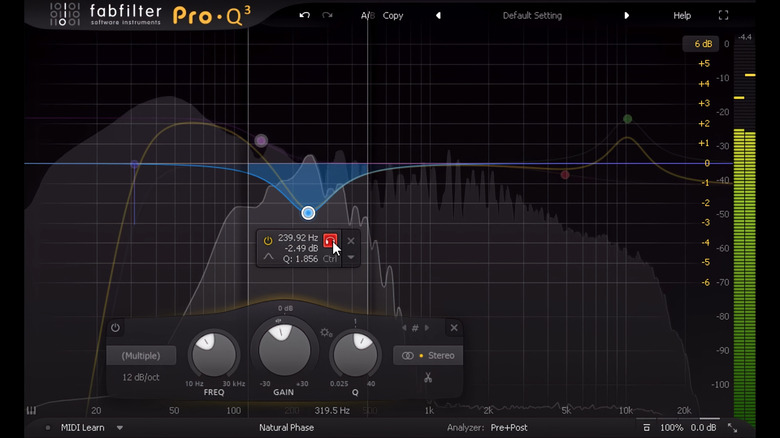Open the Default Setting preset menu

(532, 16)
